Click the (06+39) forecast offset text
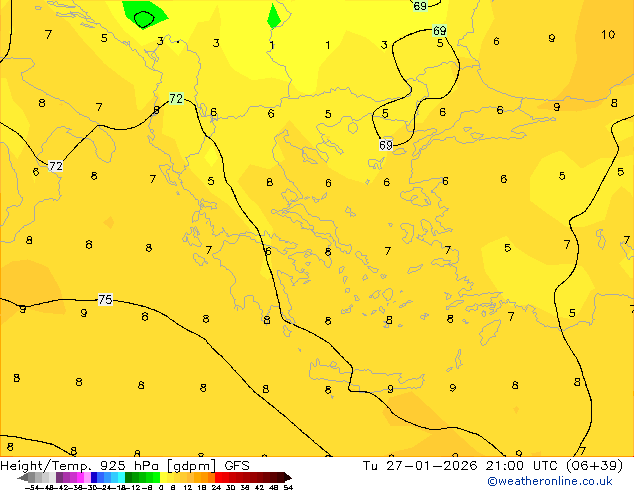 [594, 465]
